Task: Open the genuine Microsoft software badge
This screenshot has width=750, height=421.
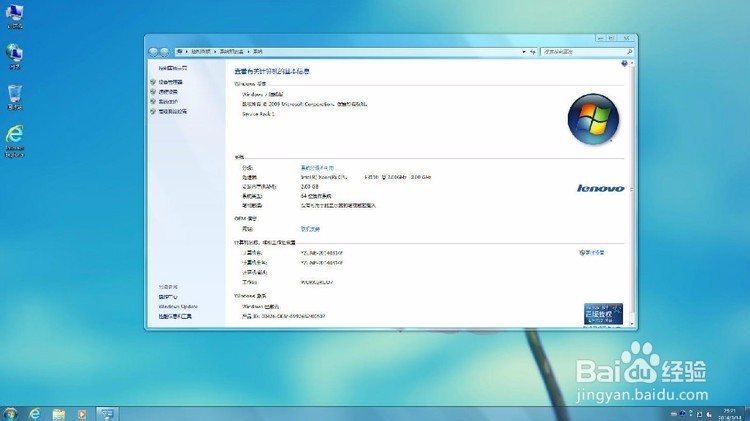Action: point(603,313)
